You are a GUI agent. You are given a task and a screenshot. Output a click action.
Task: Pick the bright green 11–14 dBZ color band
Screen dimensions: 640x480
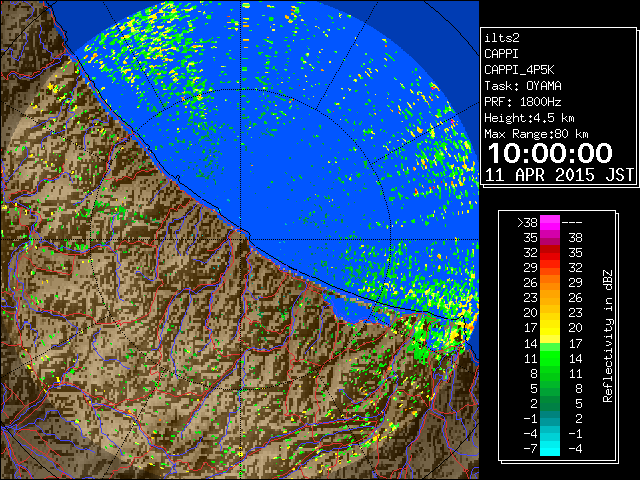[550, 358]
